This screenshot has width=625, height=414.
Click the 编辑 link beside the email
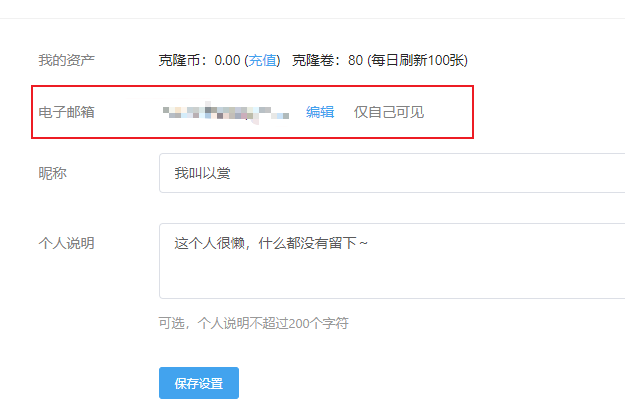pos(320,112)
